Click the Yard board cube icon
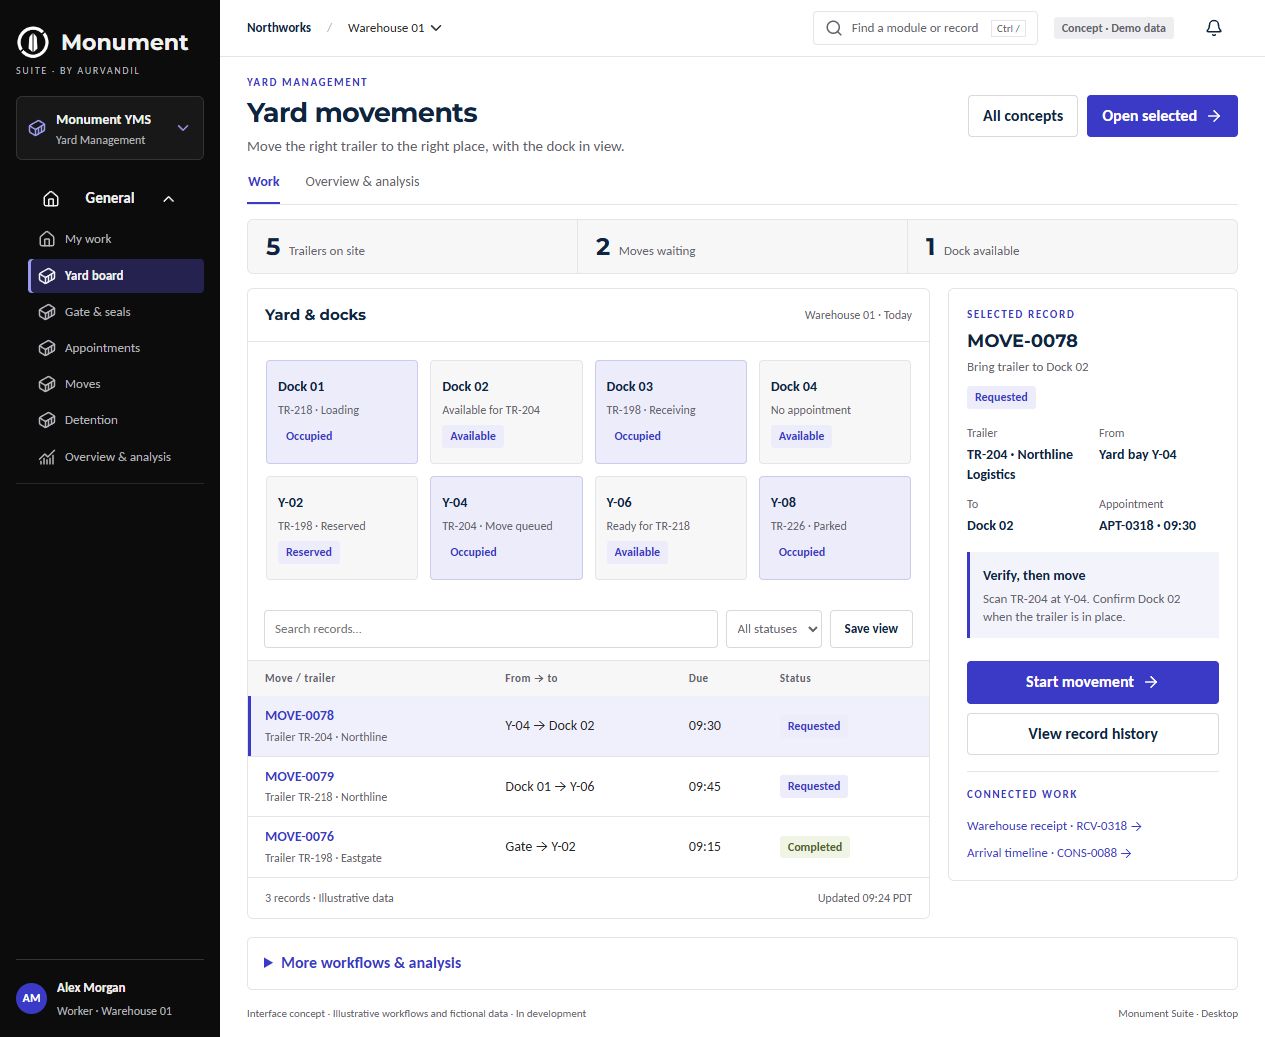This screenshot has width=1265, height=1037. [x=47, y=276]
